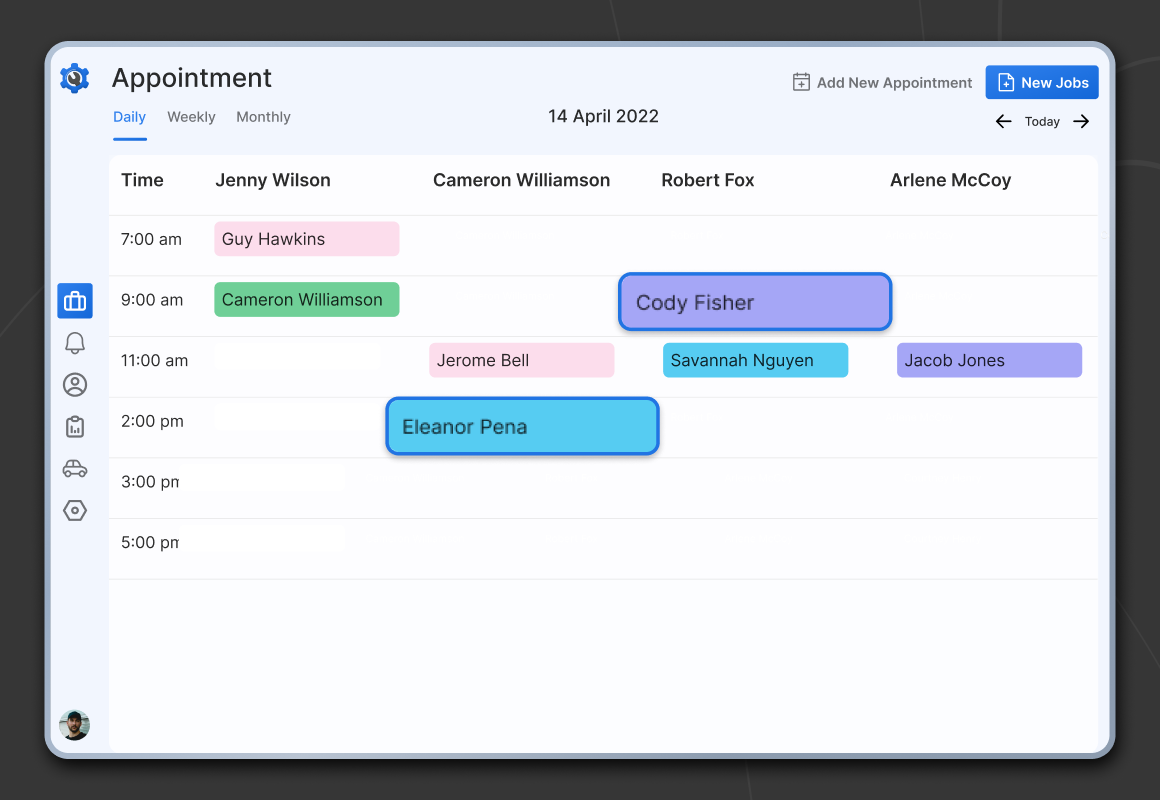Switch to the Monthly tab
The image size is (1160, 800).
(x=263, y=117)
